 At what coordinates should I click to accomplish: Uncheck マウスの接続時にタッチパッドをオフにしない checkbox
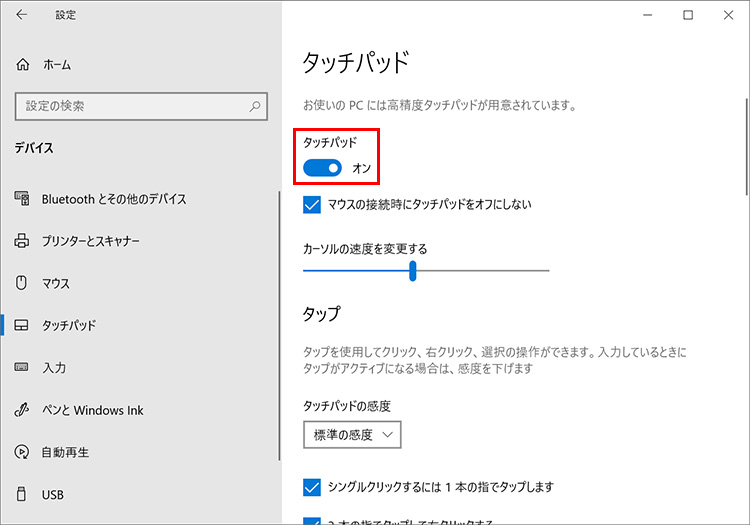(311, 205)
